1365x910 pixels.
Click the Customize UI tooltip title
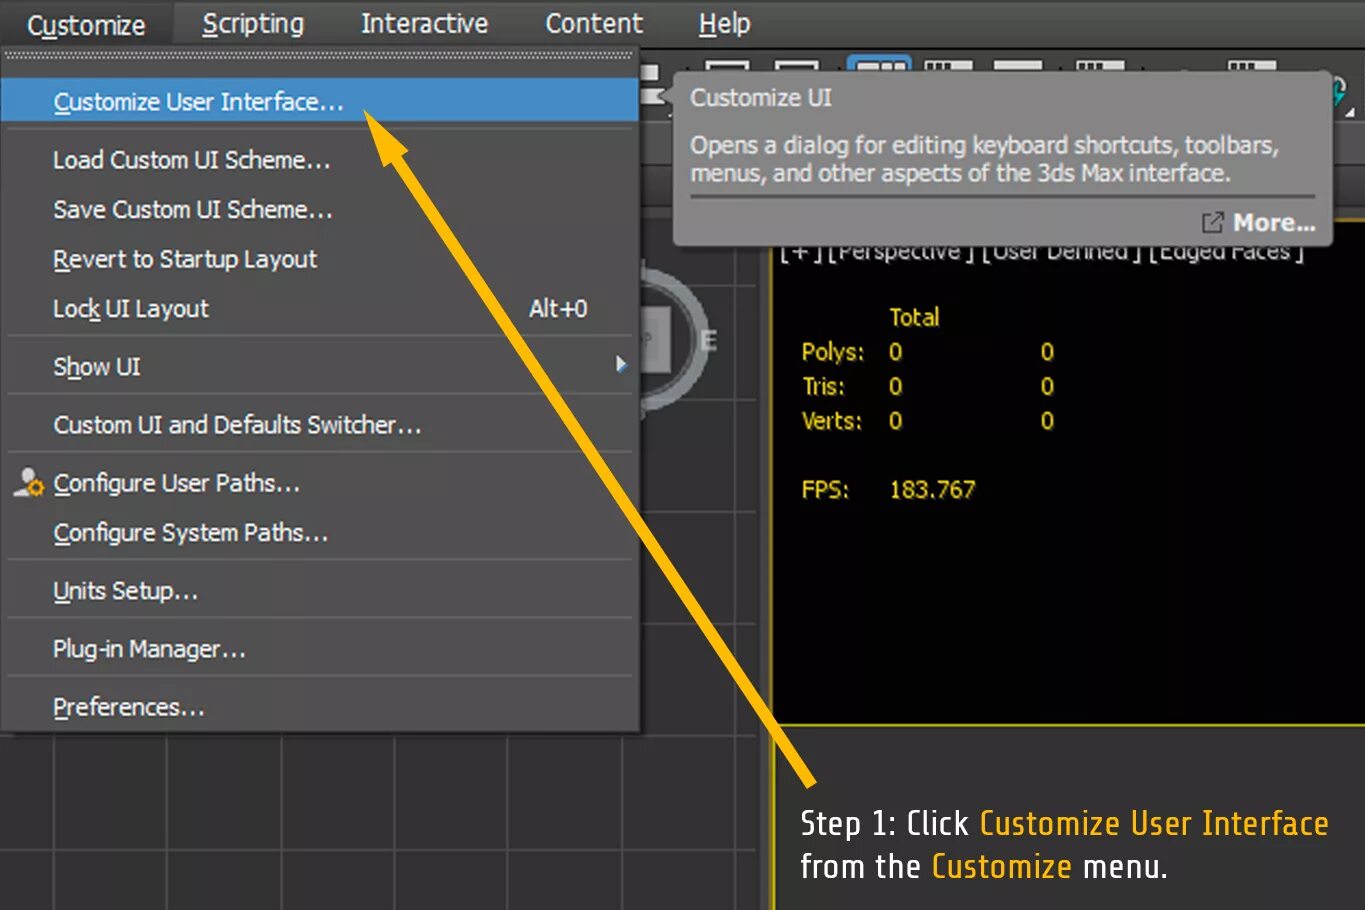tap(761, 98)
